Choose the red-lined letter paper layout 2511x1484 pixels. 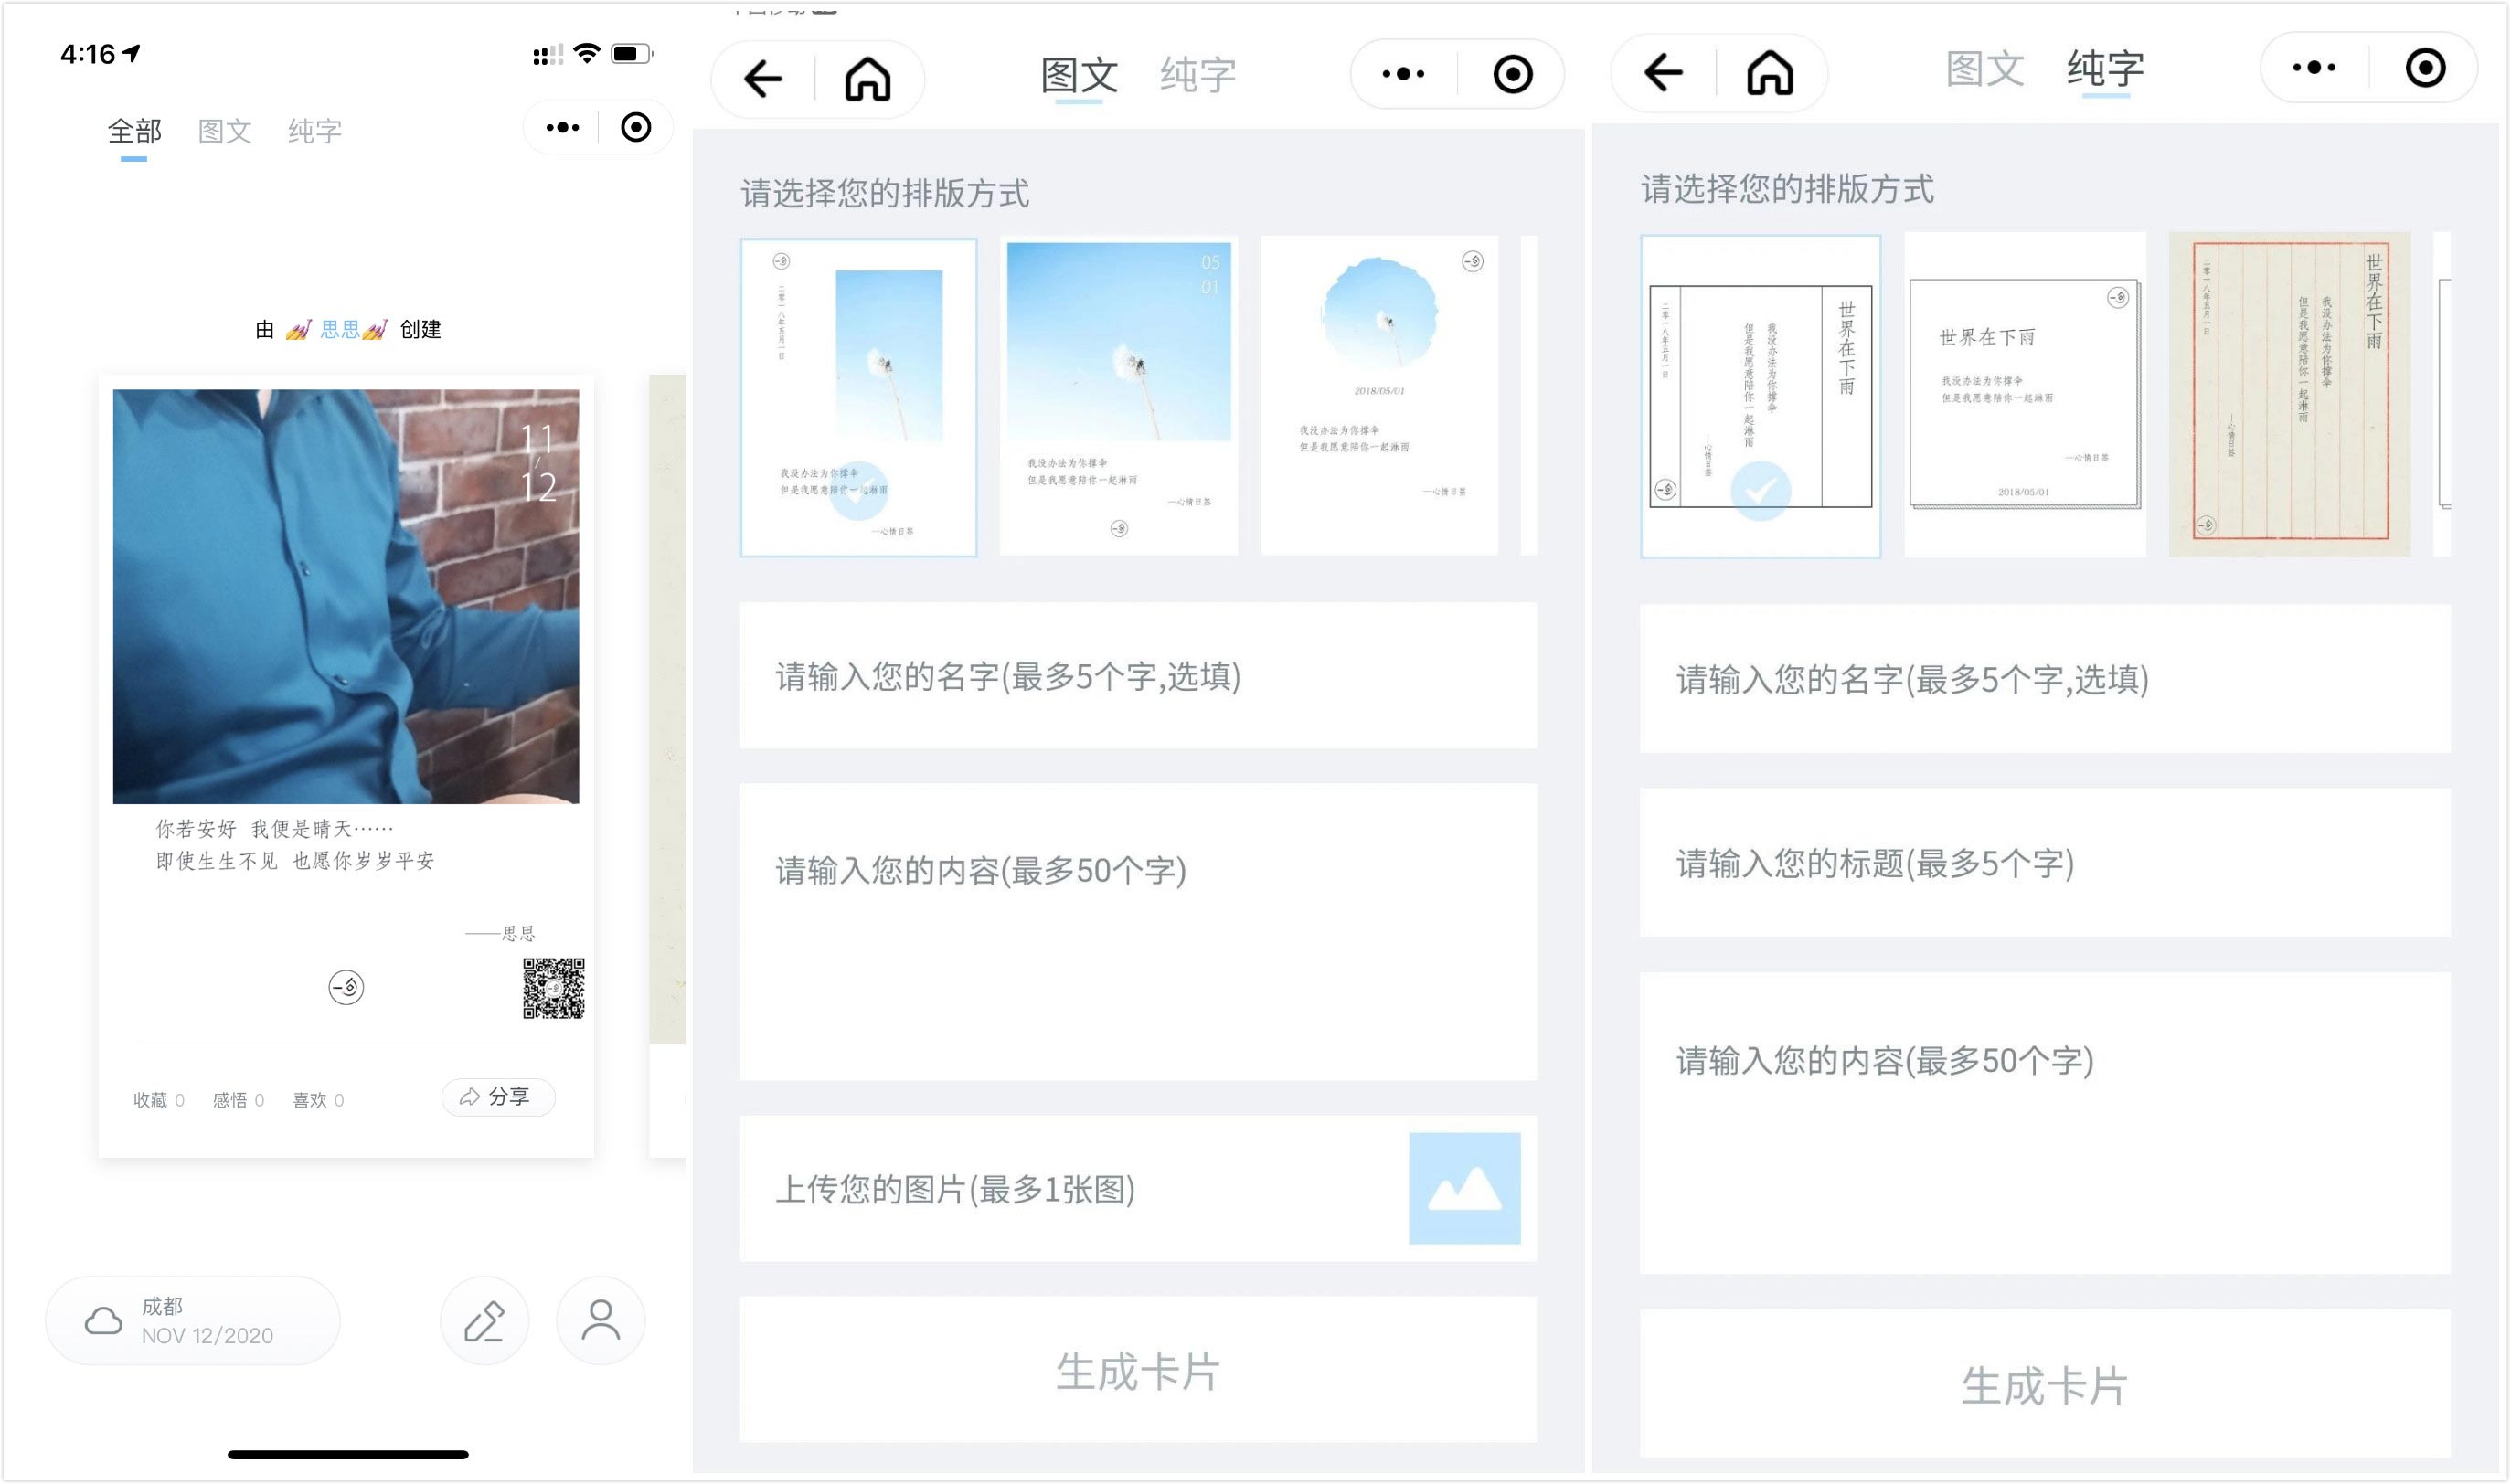coord(2289,394)
